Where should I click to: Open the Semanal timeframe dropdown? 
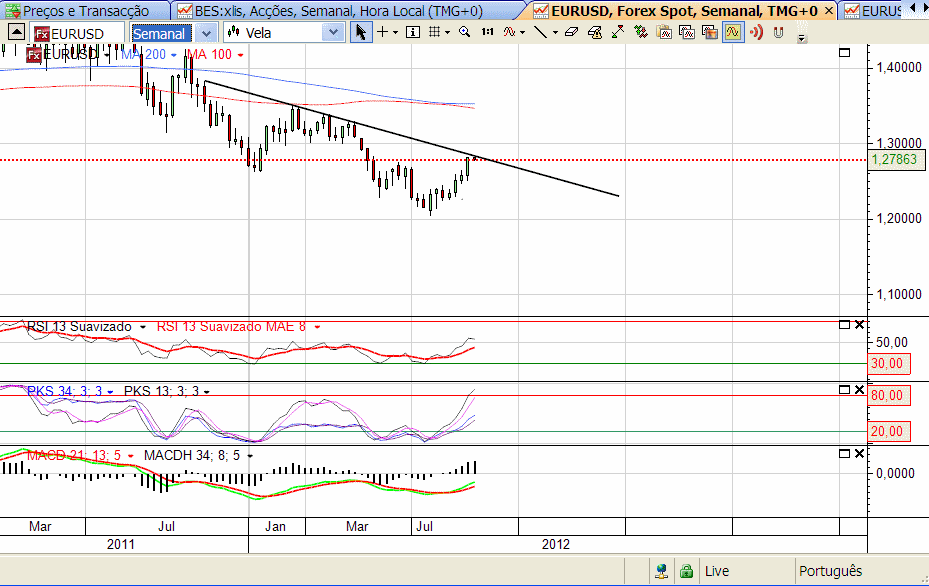[205, 33]
